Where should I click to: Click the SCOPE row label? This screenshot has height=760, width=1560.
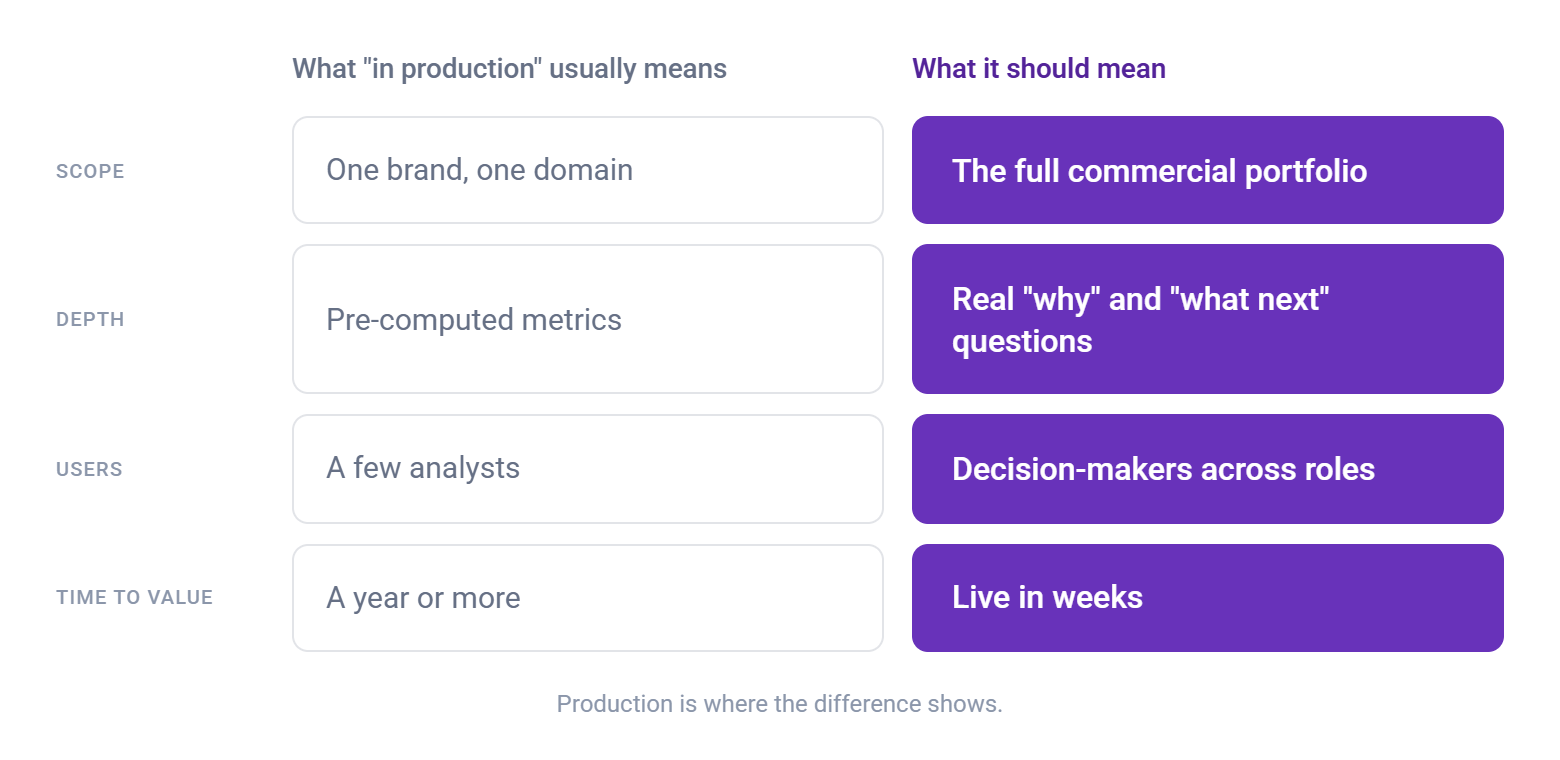[90, 171]
